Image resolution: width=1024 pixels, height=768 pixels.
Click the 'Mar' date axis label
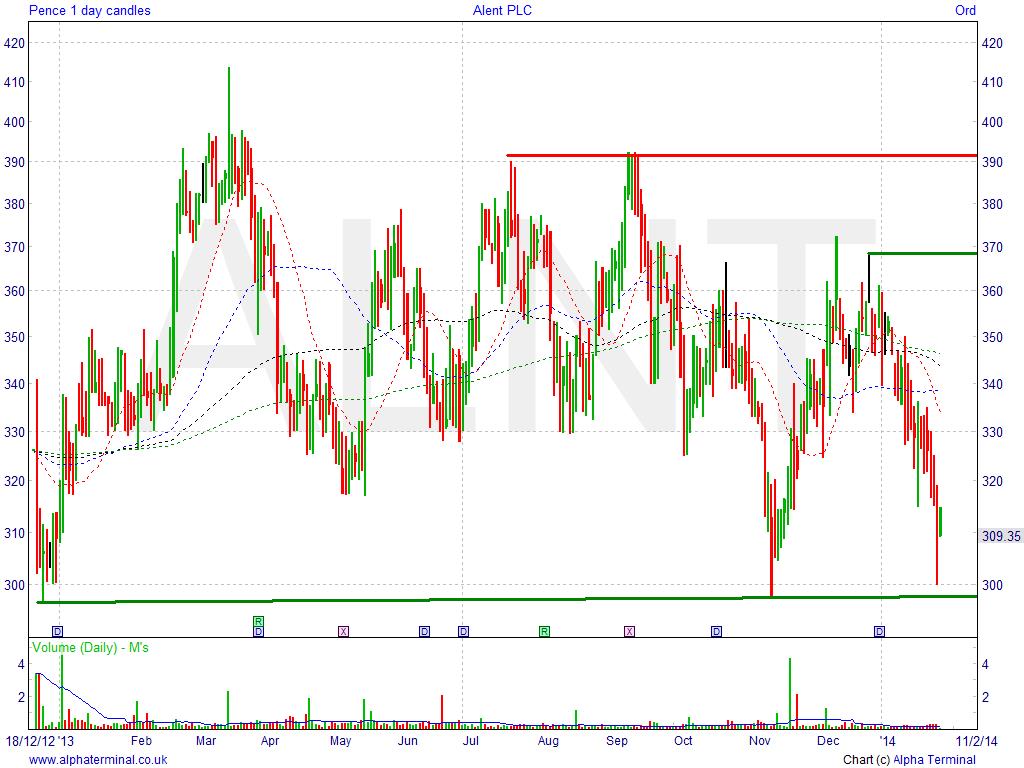click(x=206, y=741)
